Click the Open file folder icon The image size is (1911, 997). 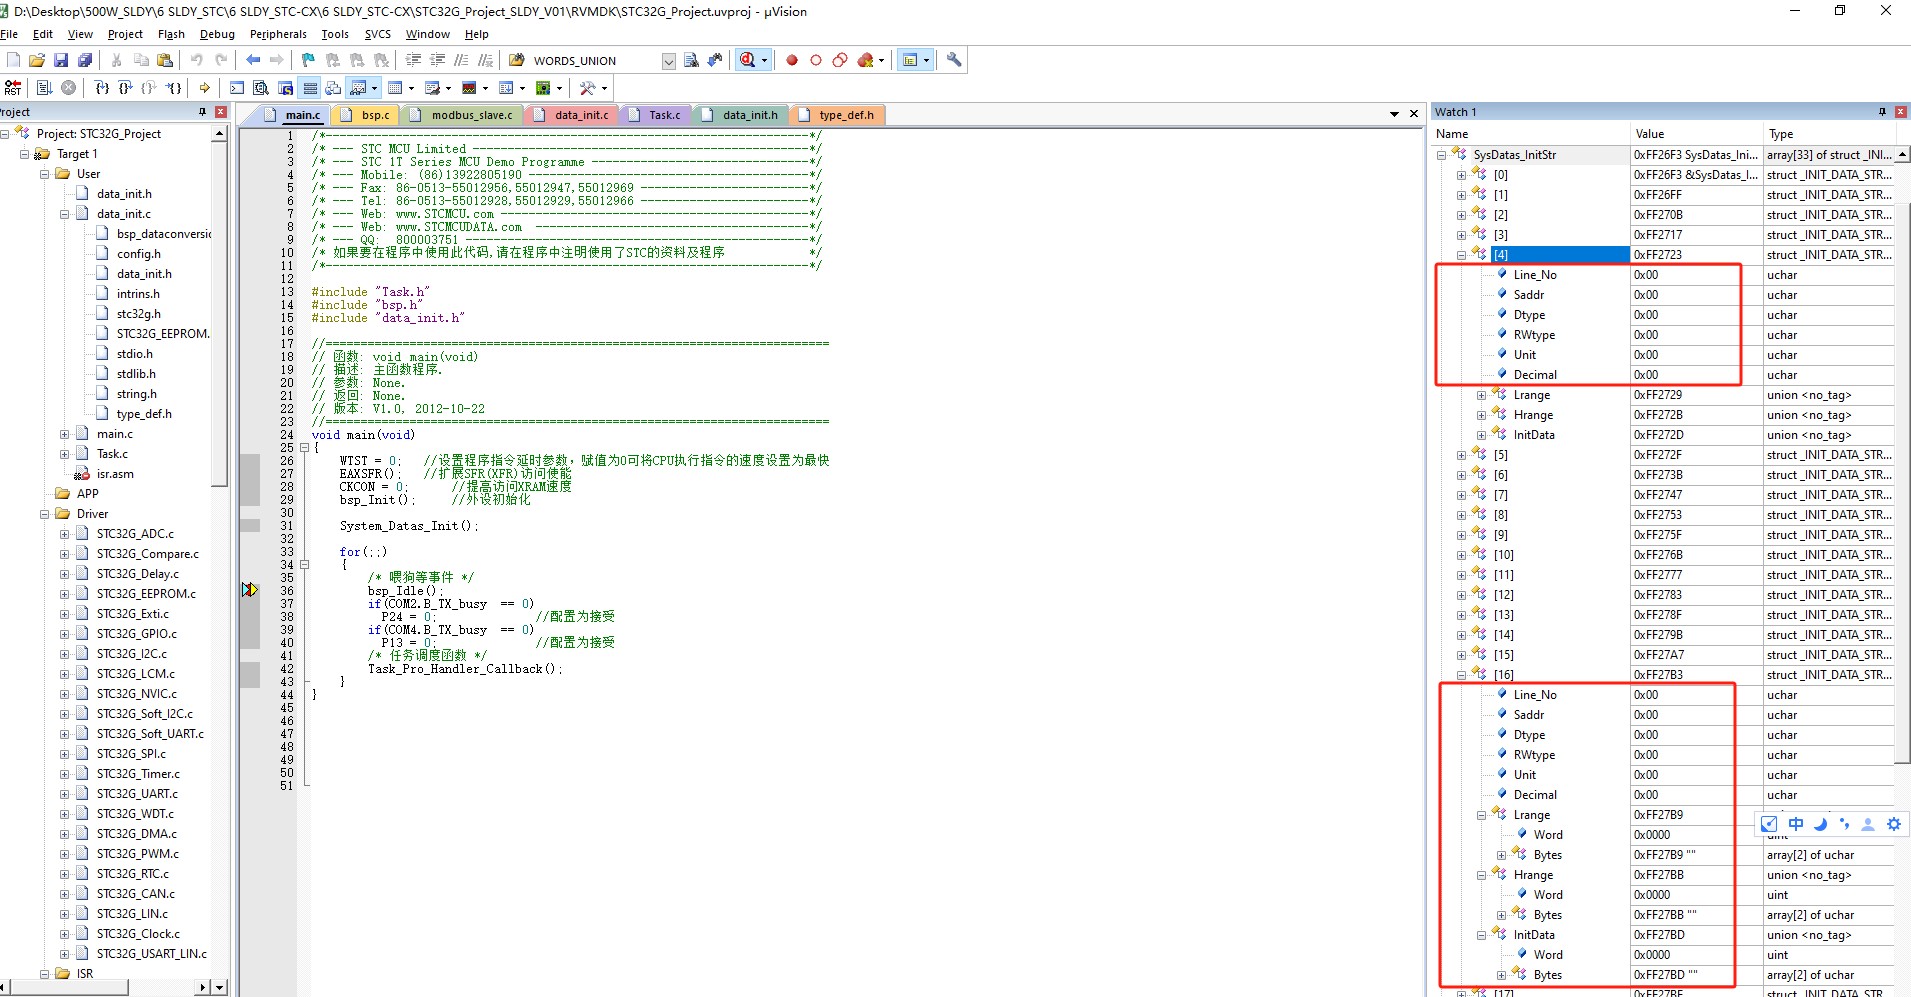click(37, 60)
